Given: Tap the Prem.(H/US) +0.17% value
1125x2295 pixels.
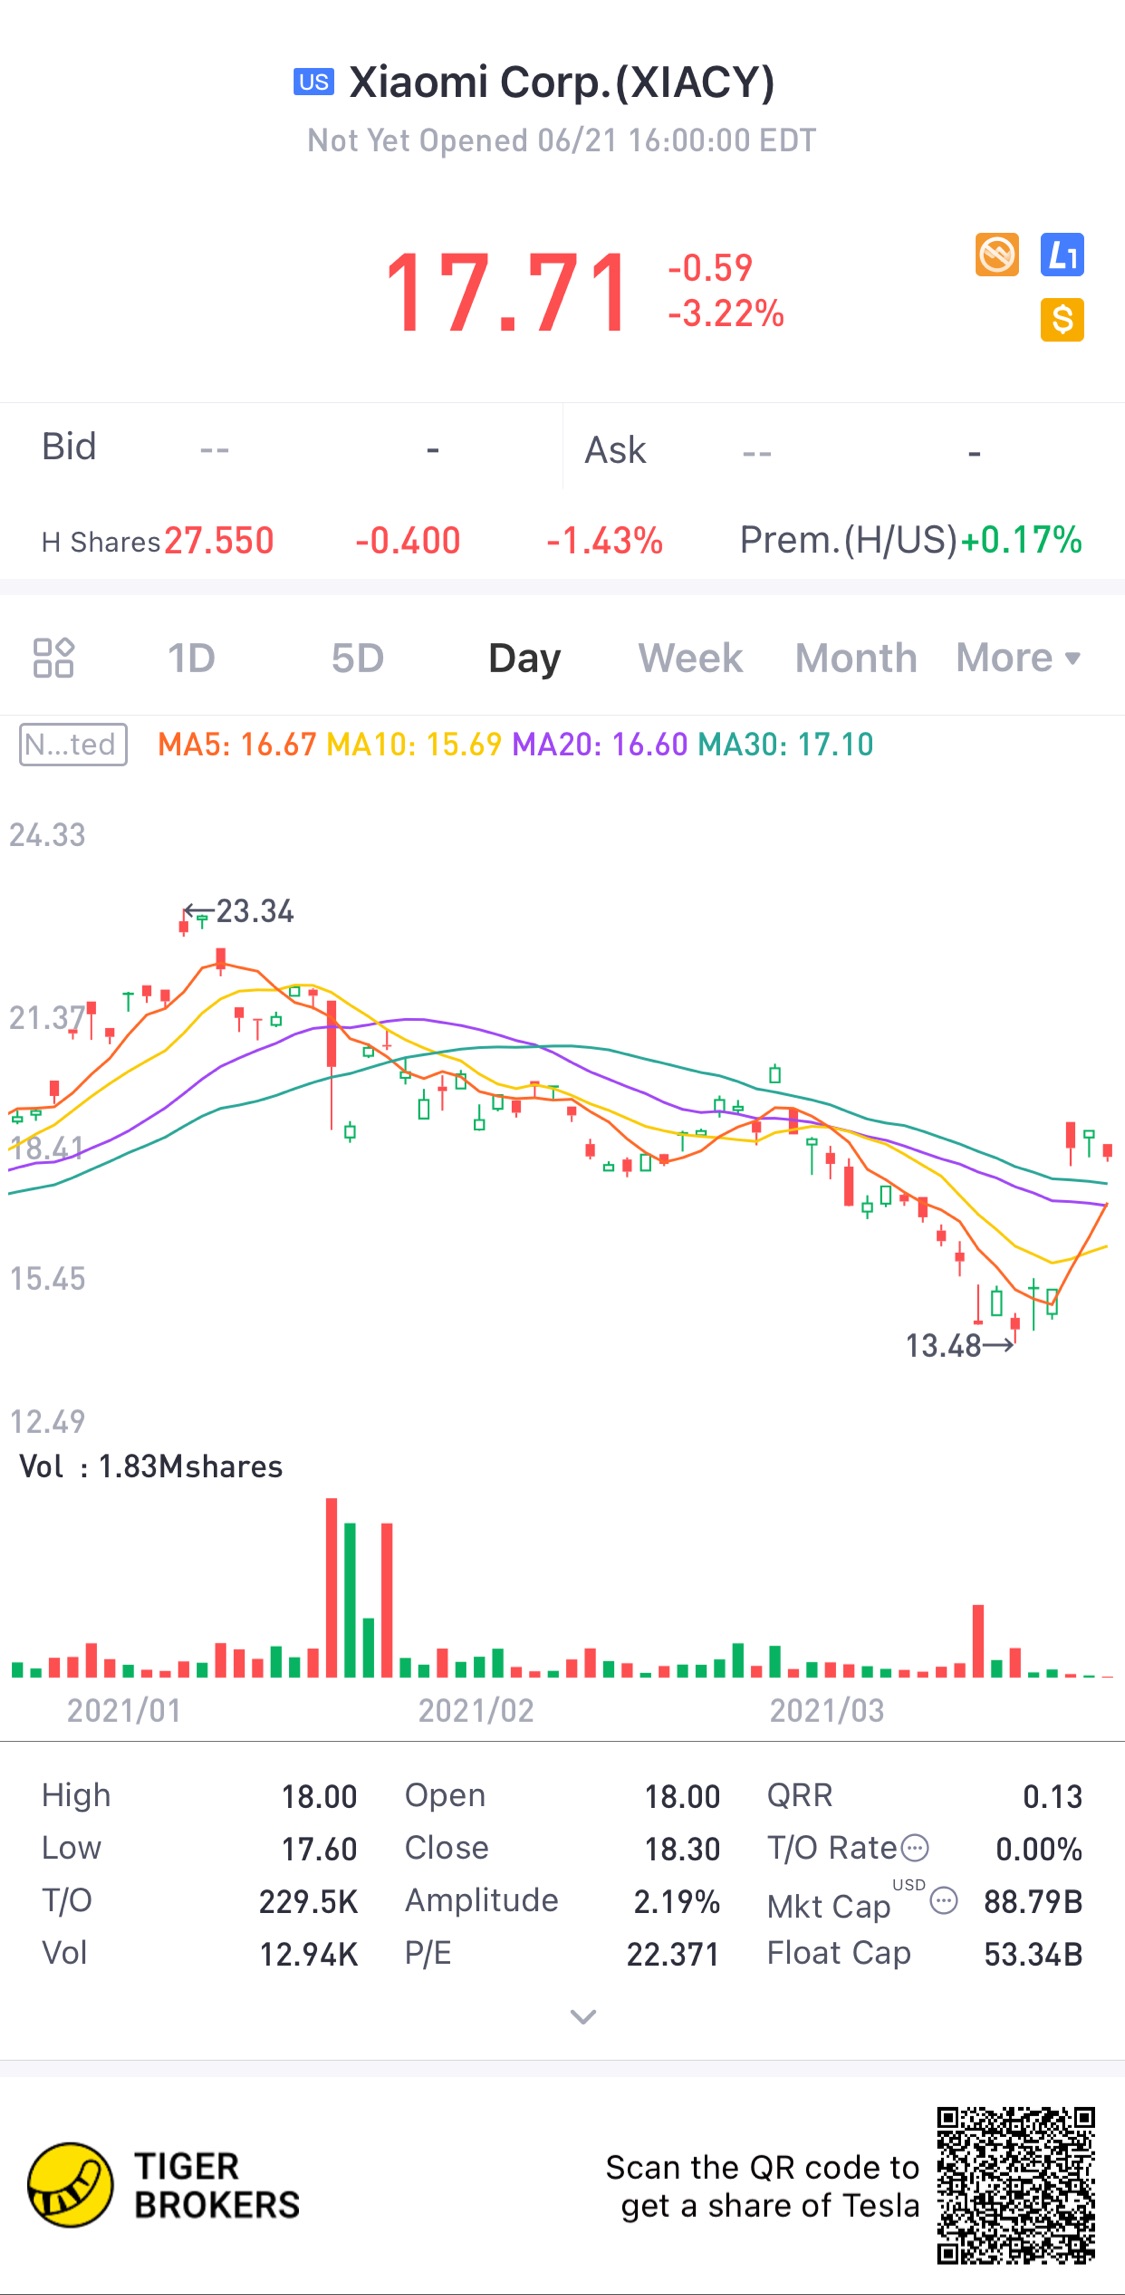Looking at the screenshot, I should (1021, 541).
